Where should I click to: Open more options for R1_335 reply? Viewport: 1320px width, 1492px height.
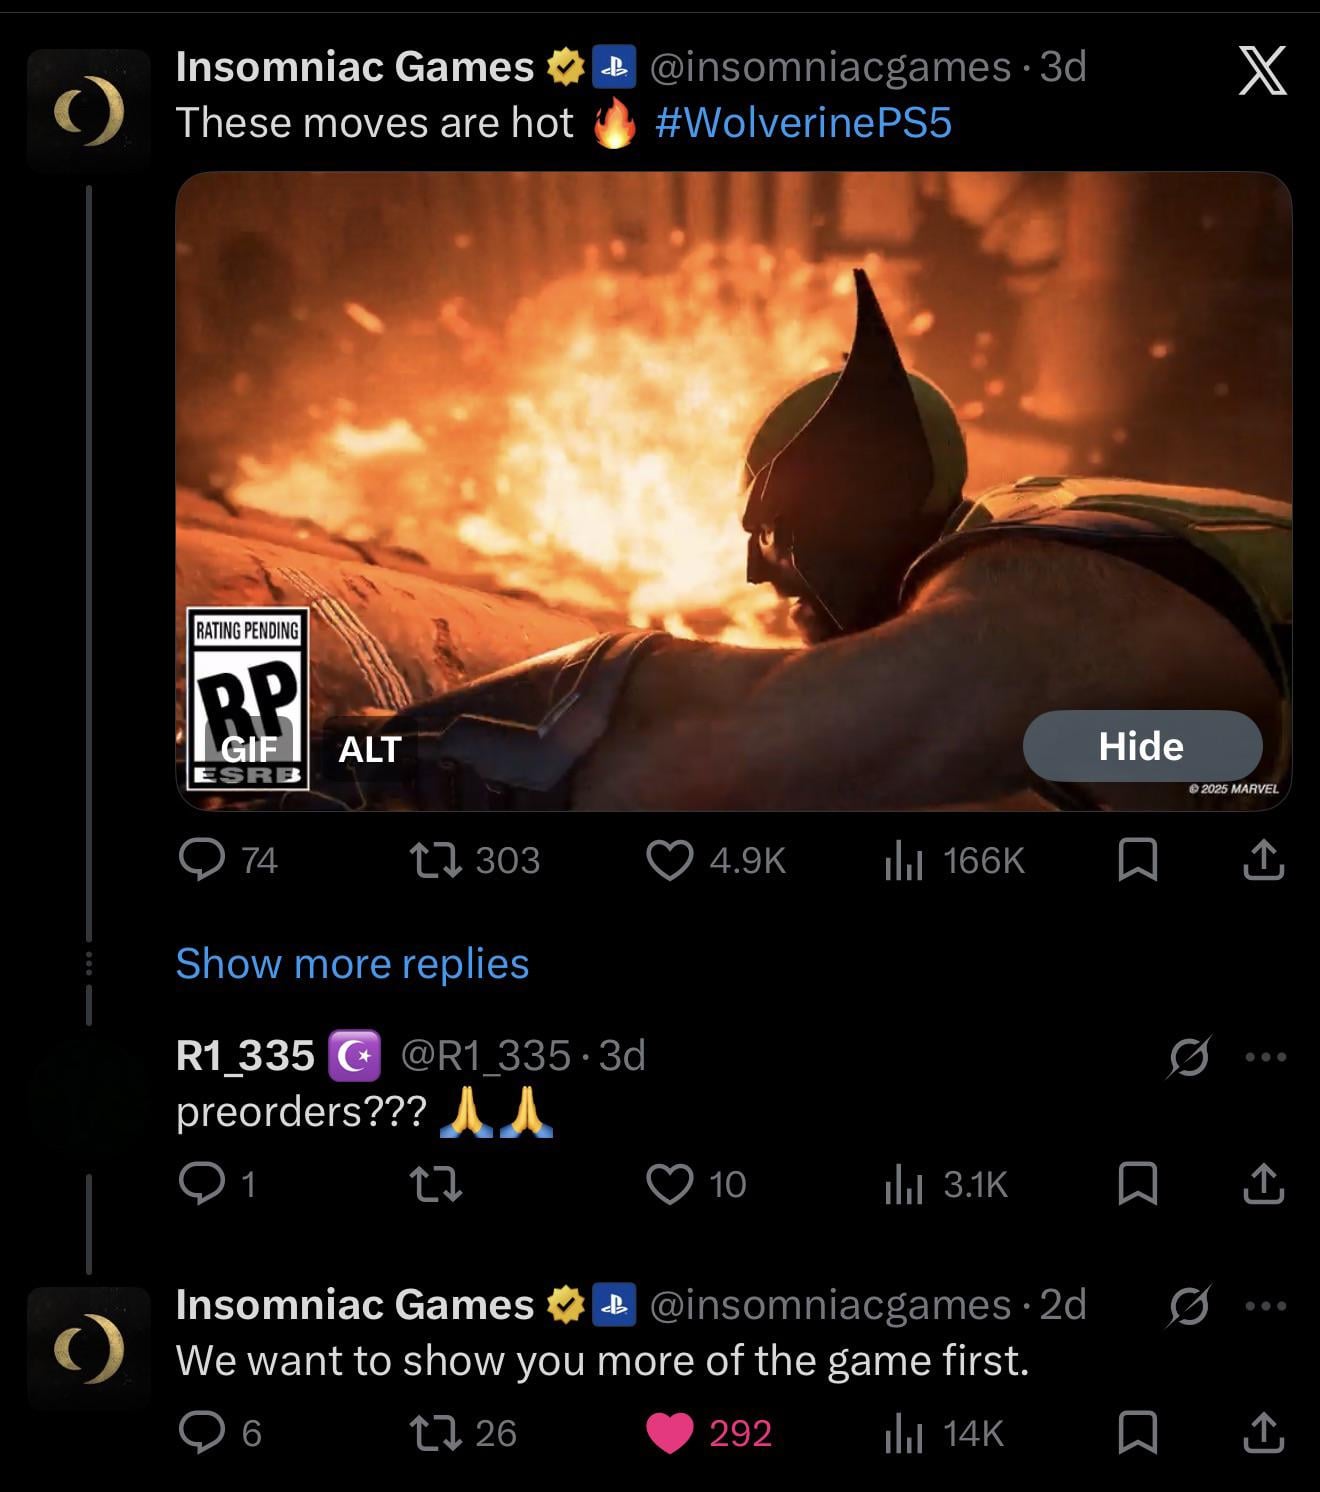(1266, 1056)
